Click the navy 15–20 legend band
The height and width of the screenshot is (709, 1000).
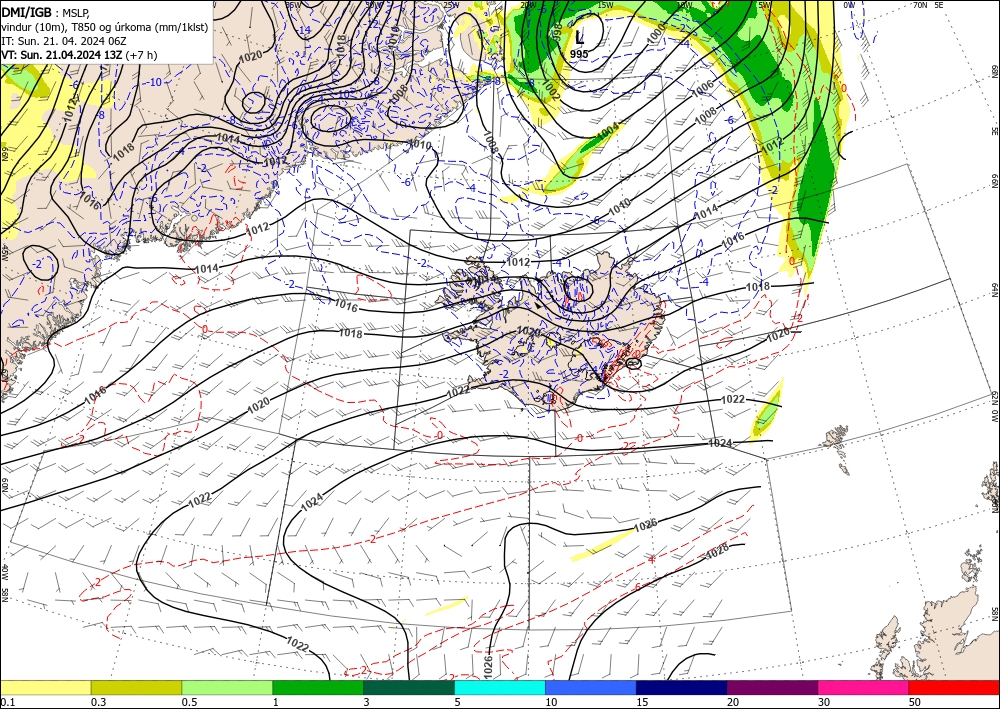pos(682,687)
